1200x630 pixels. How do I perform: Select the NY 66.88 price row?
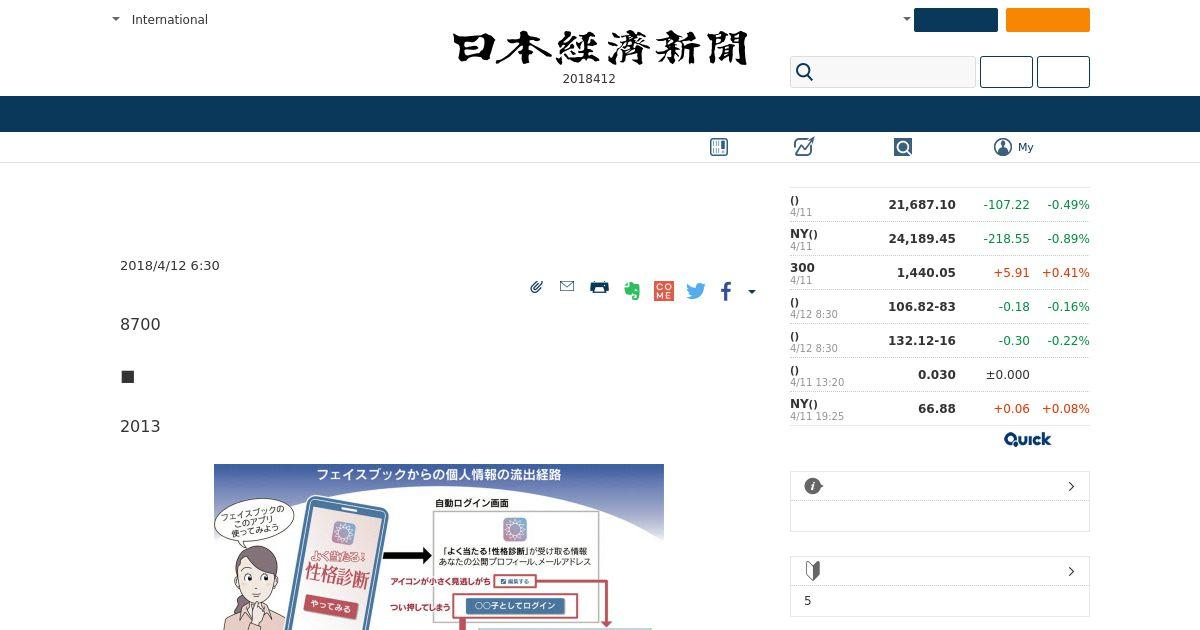940,409
